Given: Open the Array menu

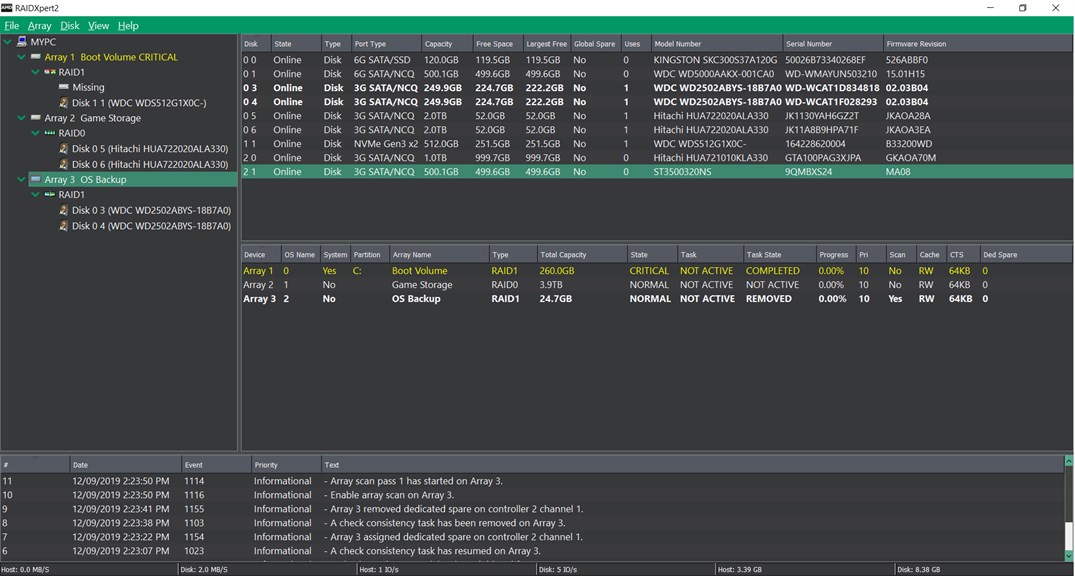Looking at the screenshot, I should click(39, 25).
